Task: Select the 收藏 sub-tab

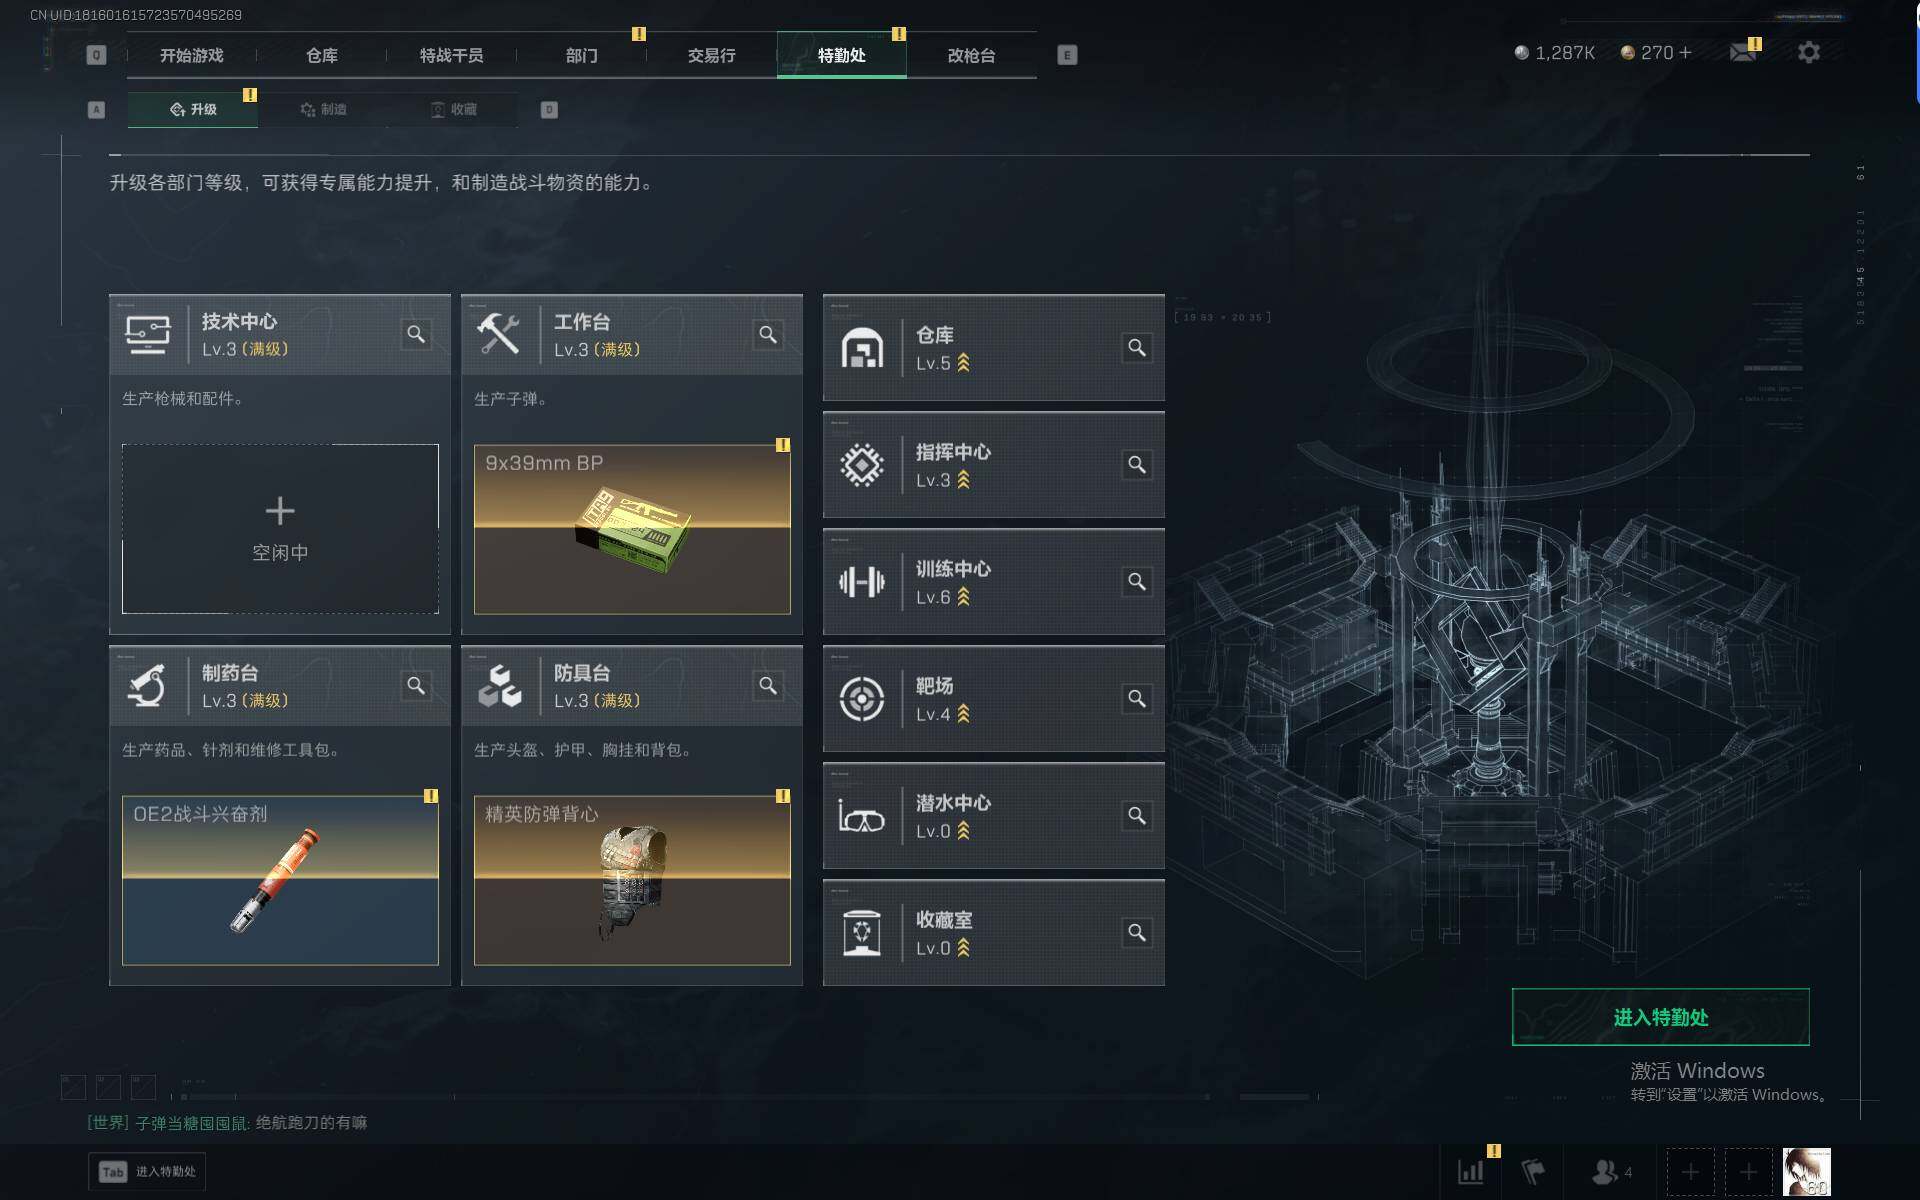Action: [453, 109]
